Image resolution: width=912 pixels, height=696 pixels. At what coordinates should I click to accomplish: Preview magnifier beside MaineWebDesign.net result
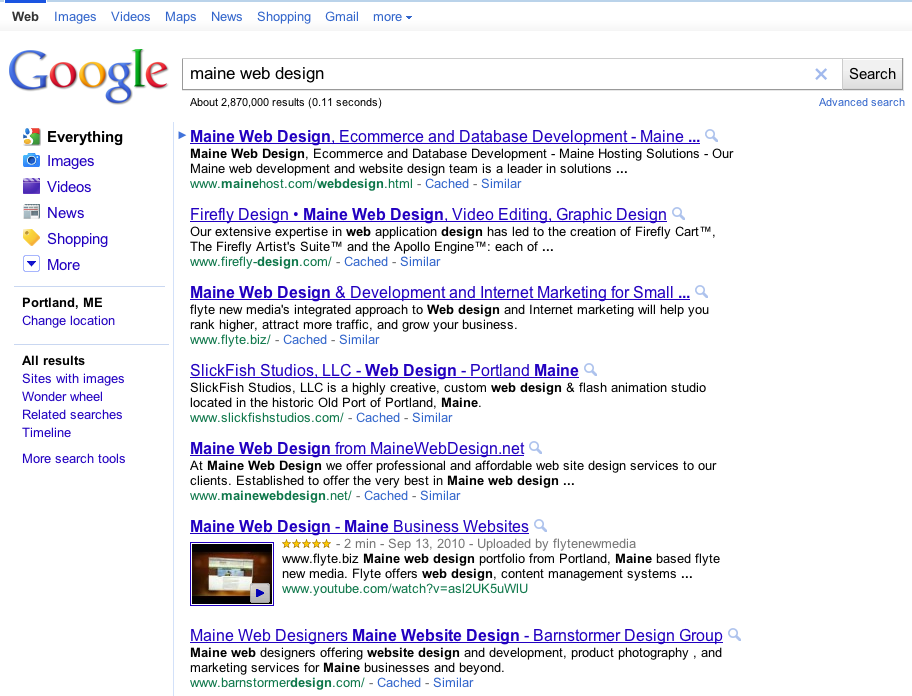(x=536, y=448)
